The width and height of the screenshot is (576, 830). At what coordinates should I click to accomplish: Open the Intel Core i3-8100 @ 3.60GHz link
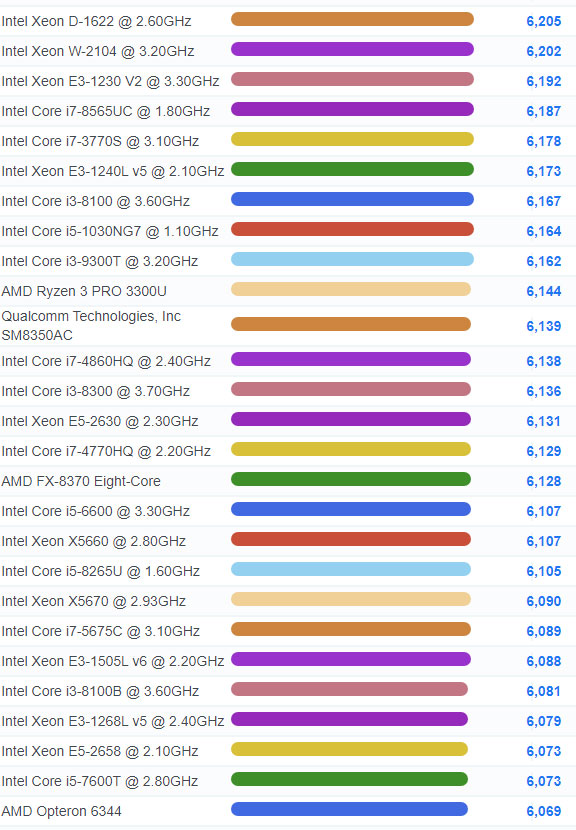96,201
